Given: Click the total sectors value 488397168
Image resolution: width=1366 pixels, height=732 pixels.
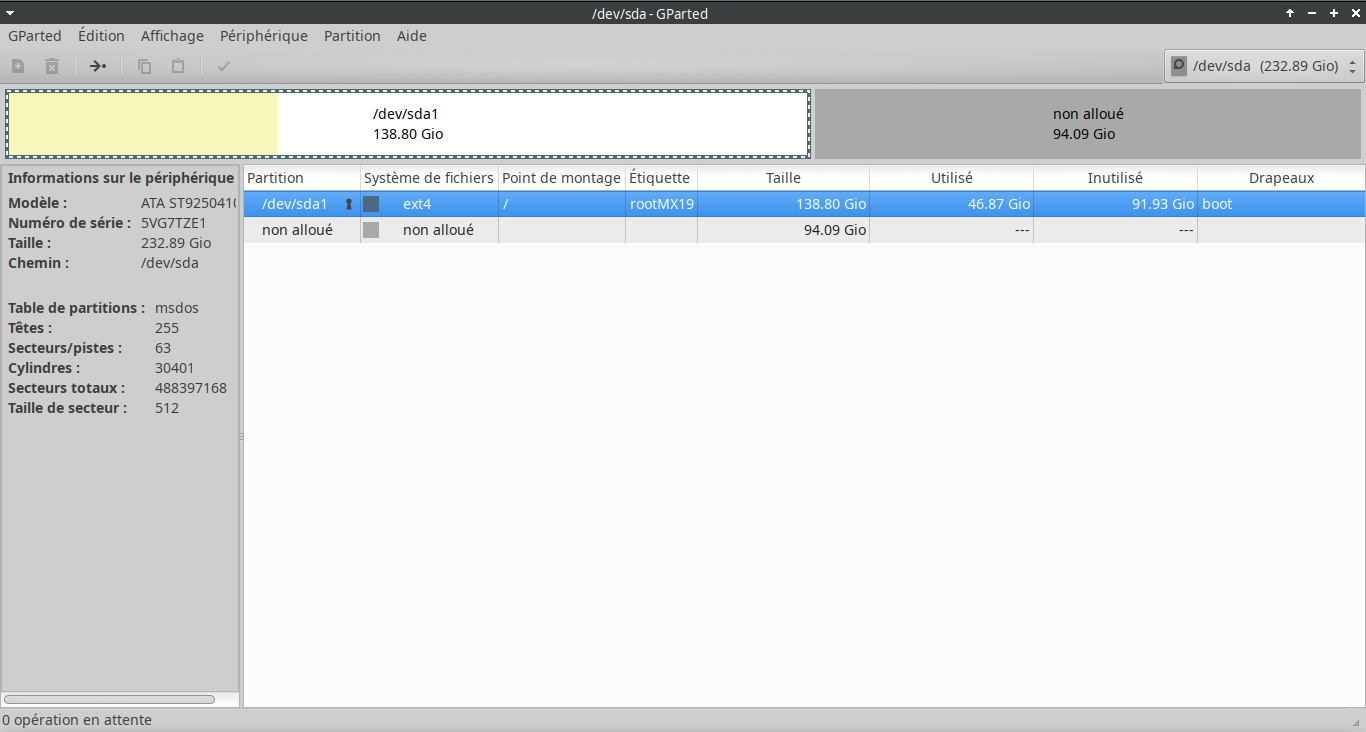Looking at the screenshot, I should tap(191, 388).
